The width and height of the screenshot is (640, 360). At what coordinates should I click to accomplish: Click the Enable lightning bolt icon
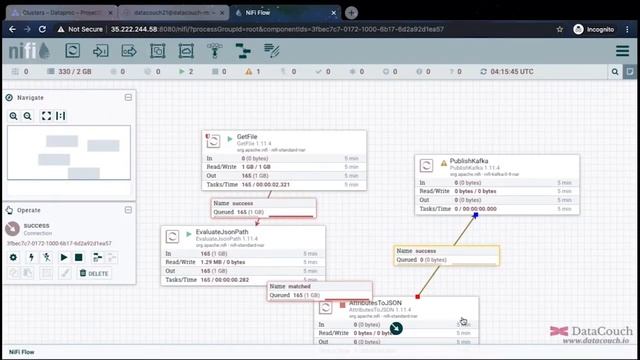31,257
